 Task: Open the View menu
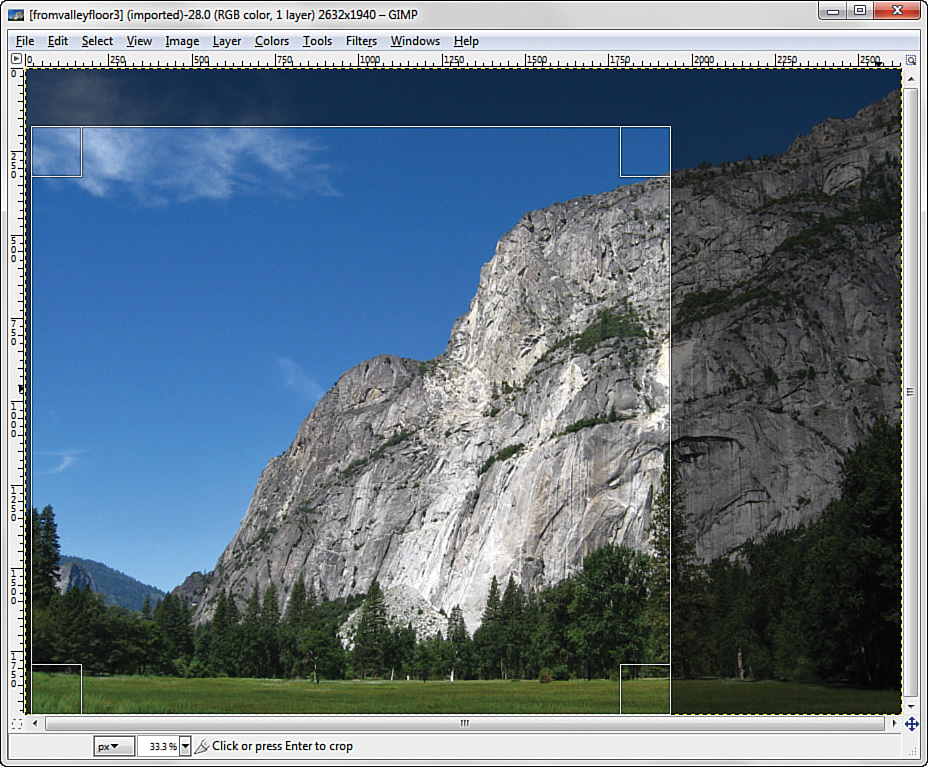click(x=139, y=41)
